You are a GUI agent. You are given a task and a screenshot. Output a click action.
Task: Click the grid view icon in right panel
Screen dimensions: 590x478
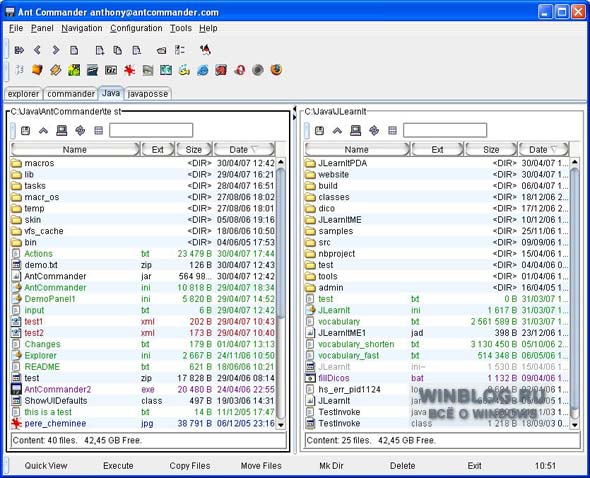392,131
